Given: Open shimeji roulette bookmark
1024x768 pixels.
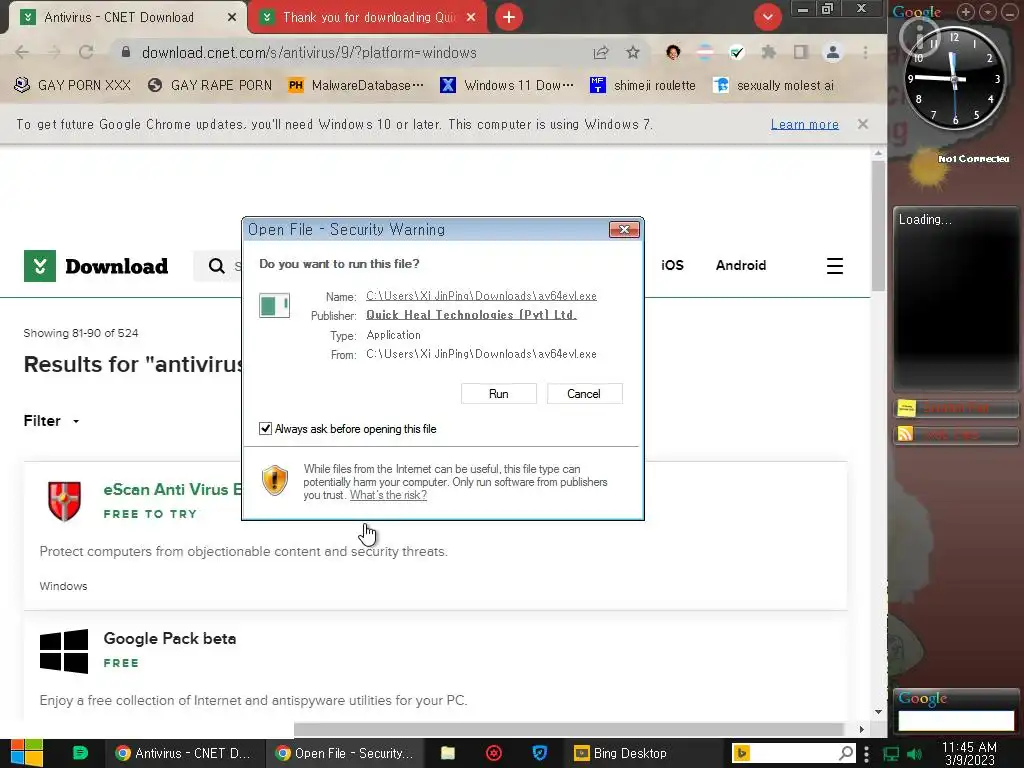Looking at the screenshot, I should (643, 86).
